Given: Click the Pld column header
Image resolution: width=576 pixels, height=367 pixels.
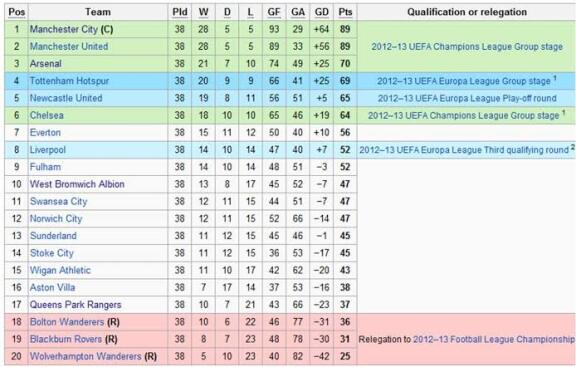Looking at the screenshot, I should coord(180,12).
